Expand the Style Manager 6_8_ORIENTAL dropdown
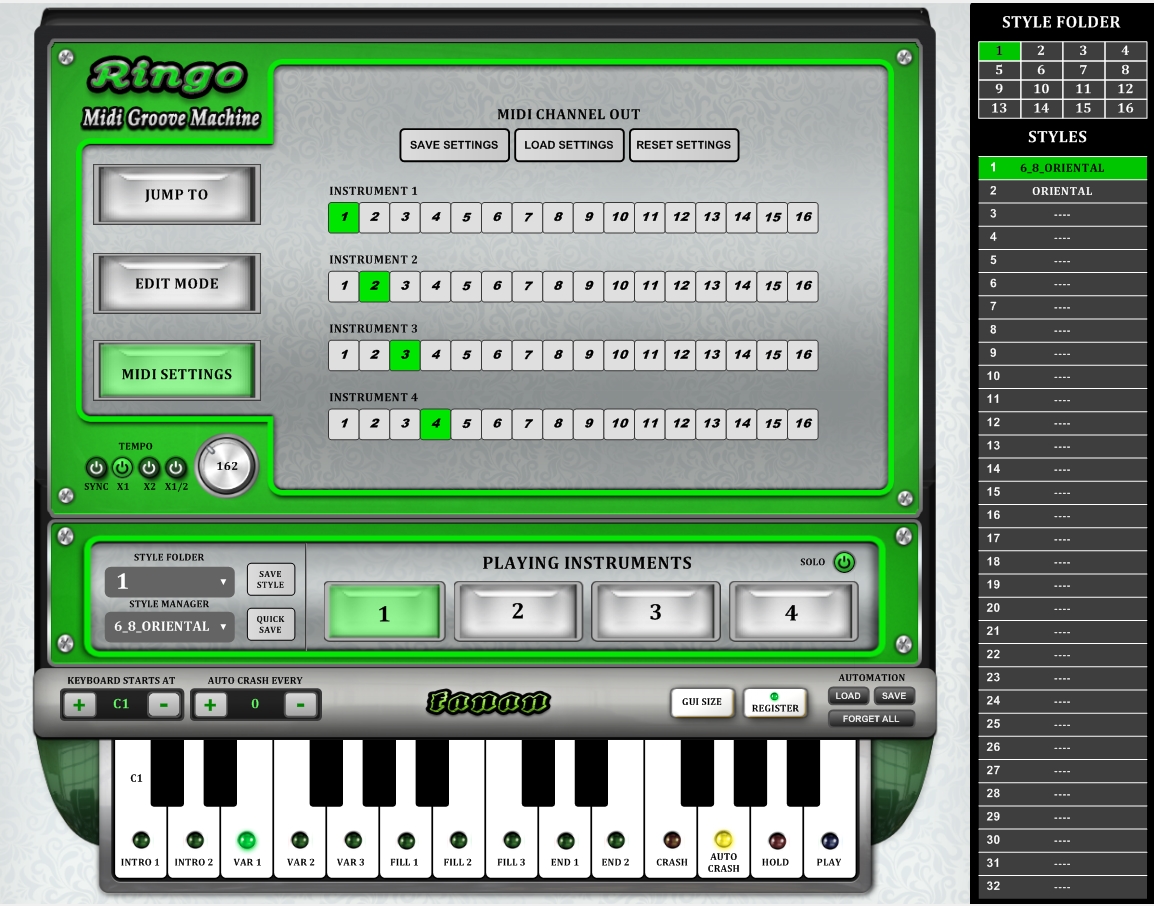The image size is (1154, 906). pos(169,627)
